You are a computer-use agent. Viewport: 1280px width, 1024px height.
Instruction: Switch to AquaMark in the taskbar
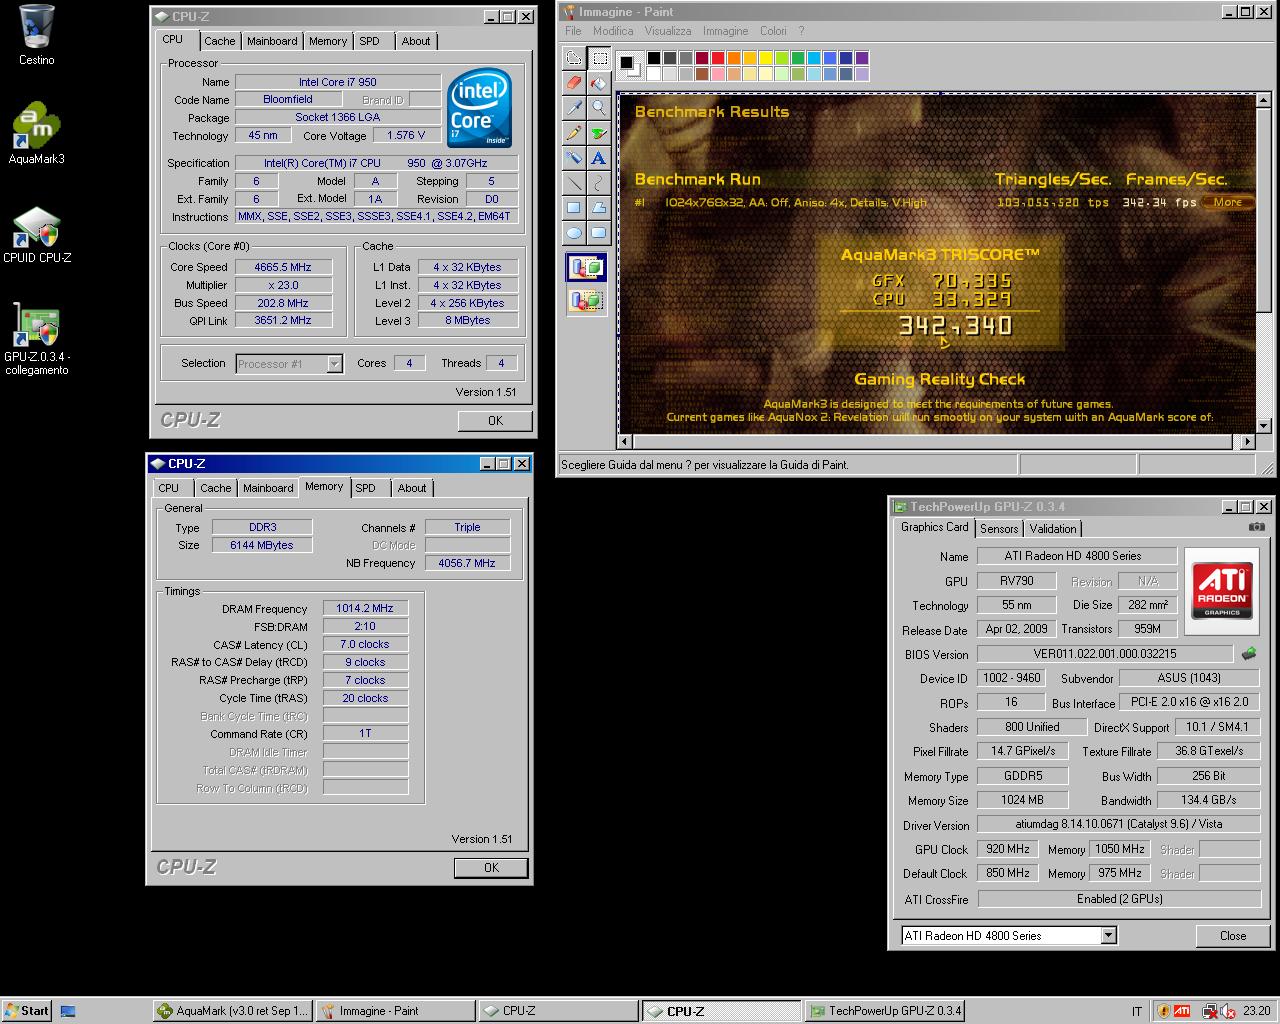coord(233,1011)
